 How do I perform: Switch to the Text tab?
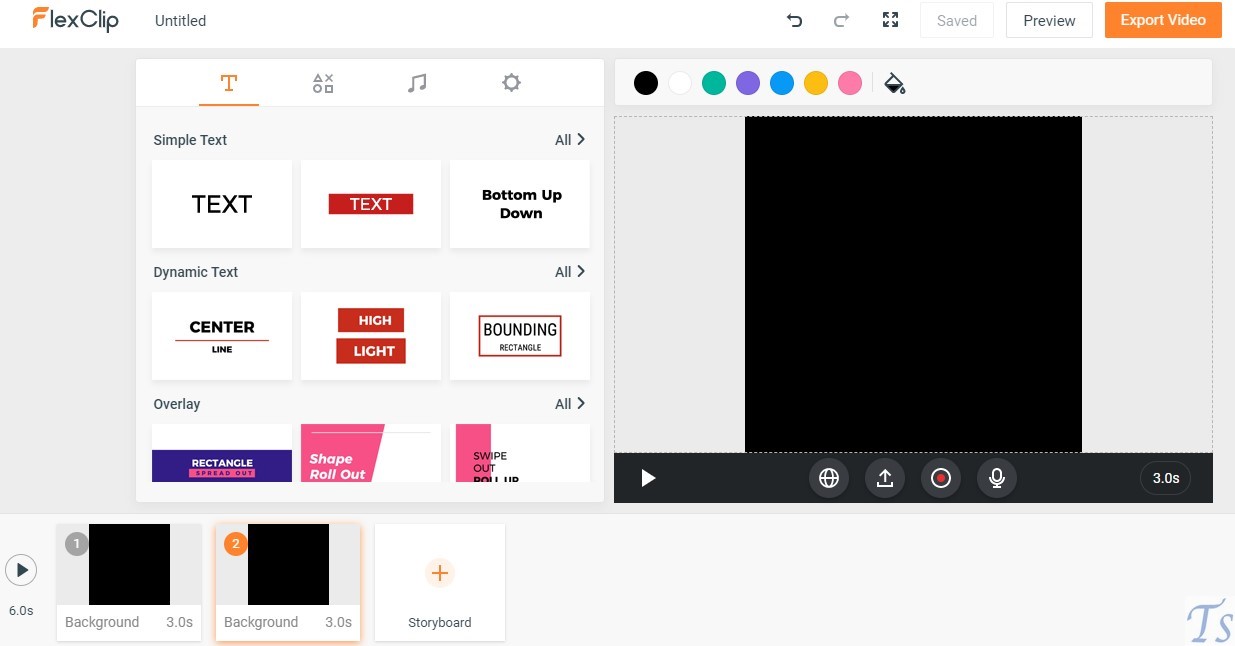point(229,83)
